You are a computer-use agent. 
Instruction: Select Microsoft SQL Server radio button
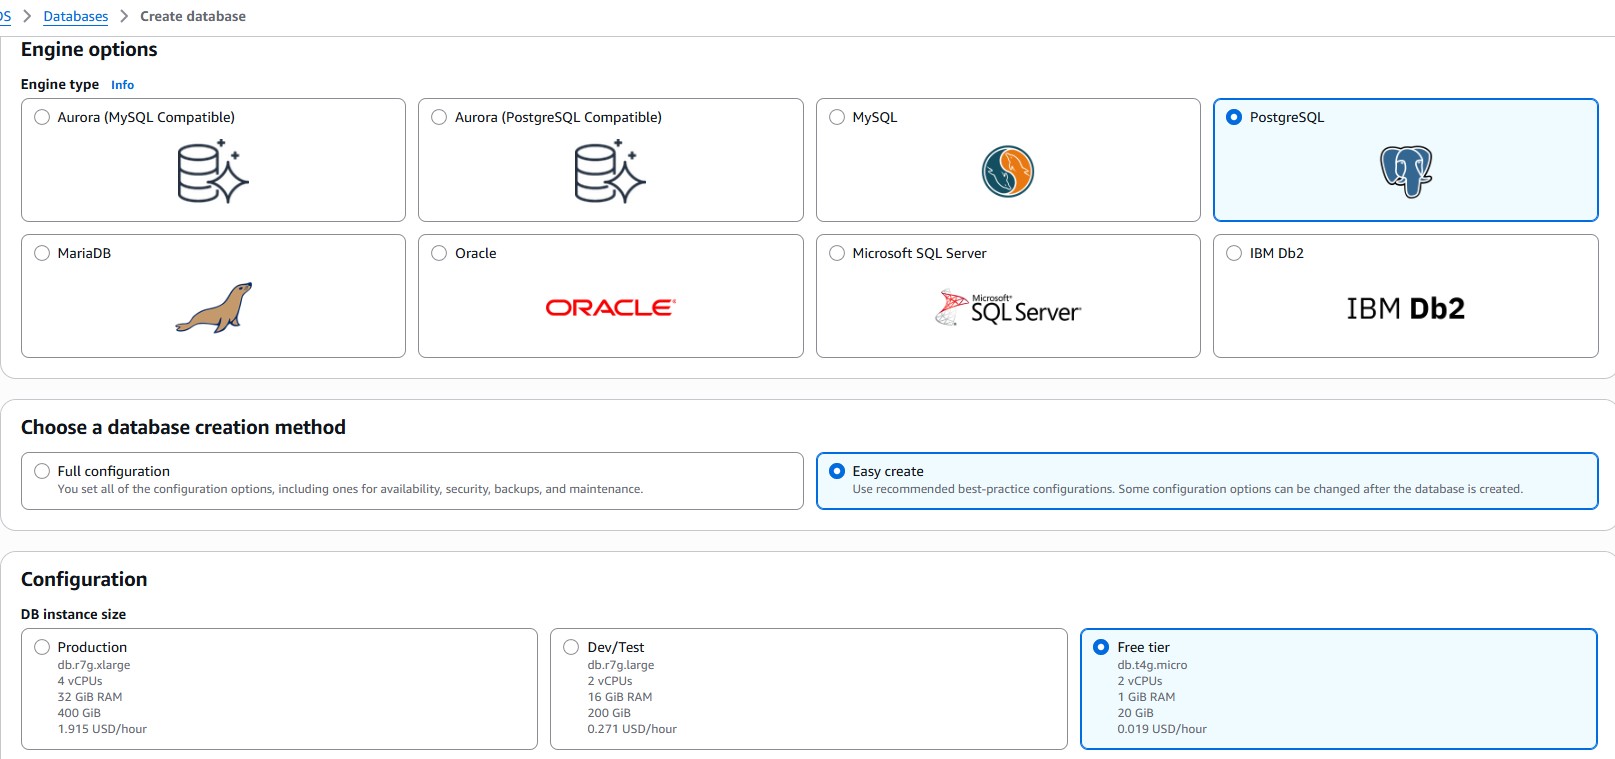tap(837, 253)
